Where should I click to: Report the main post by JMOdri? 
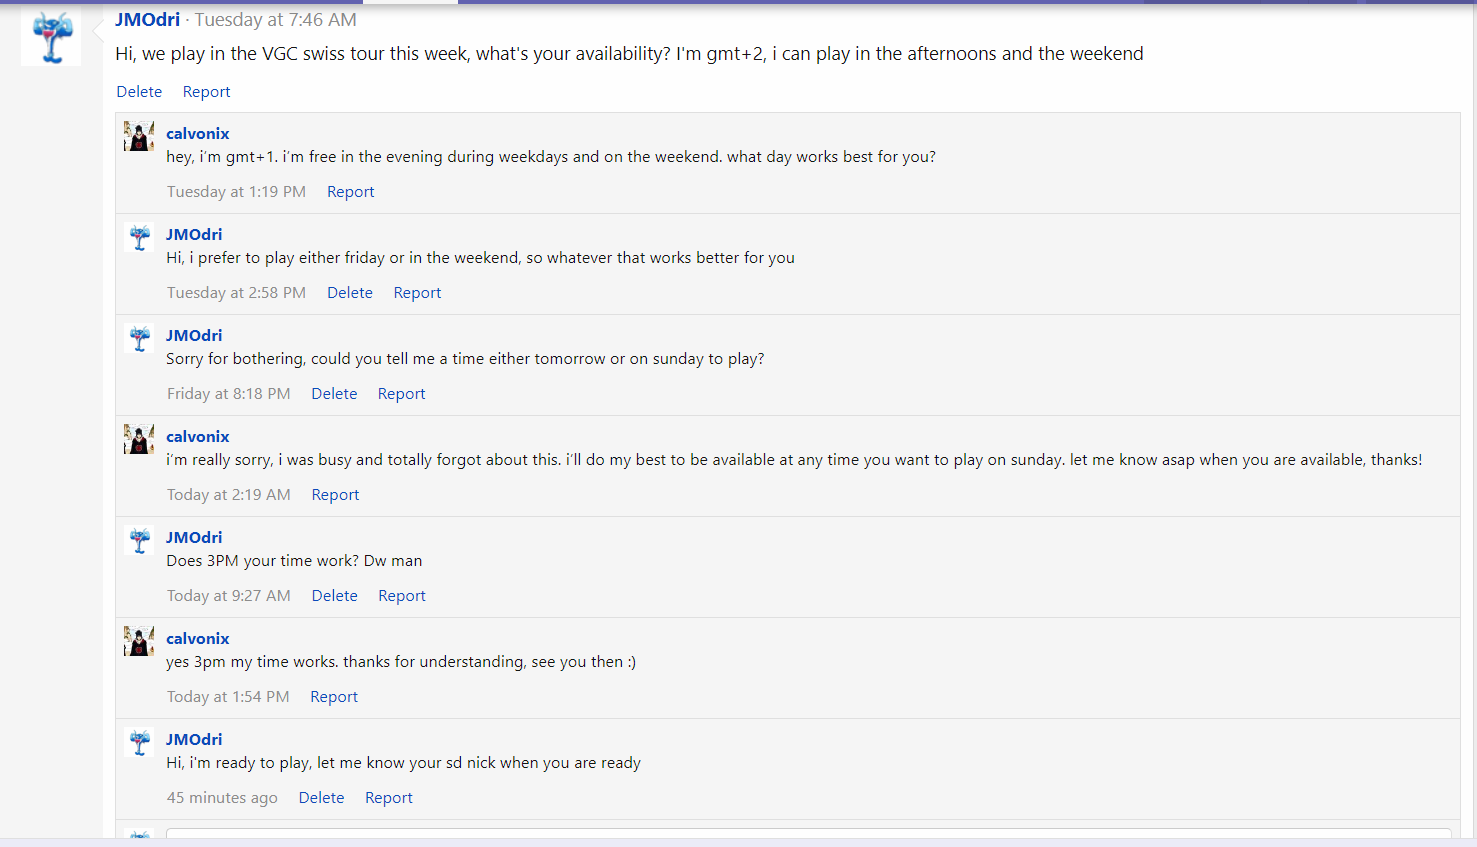point(206,92)
